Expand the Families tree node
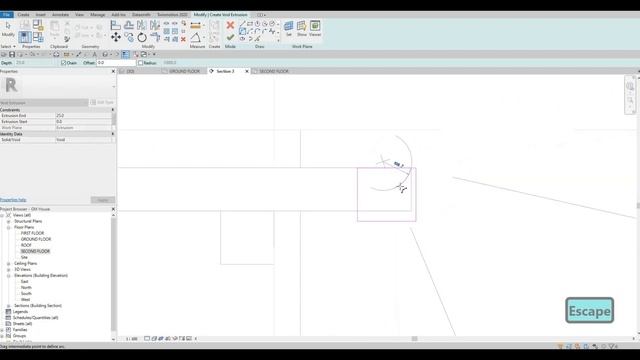Image resolution: width=640 pixels, height=360 pixels. point(2,330)
